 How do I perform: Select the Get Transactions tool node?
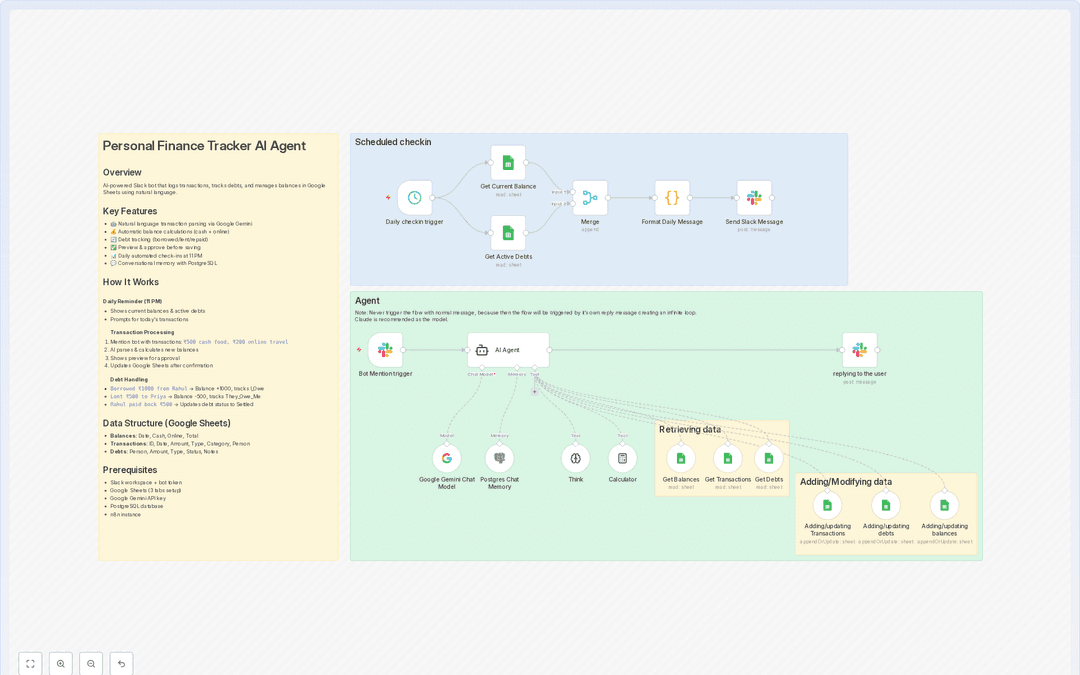coord(728,458)
